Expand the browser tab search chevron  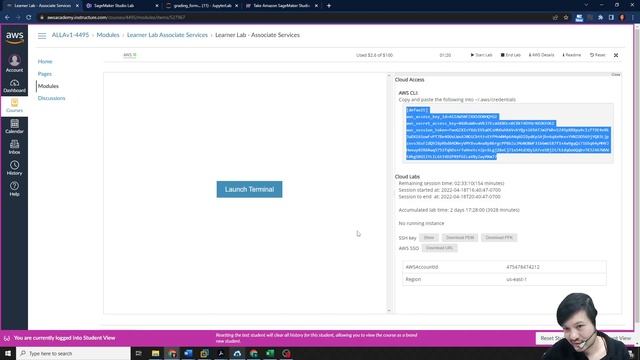click(x=586, y=5)
